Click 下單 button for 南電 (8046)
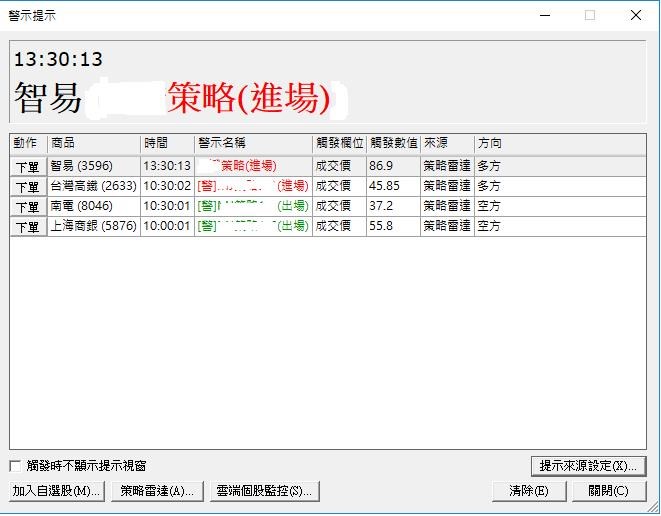This screenshot has height=516, width=661. pos(27,207)
